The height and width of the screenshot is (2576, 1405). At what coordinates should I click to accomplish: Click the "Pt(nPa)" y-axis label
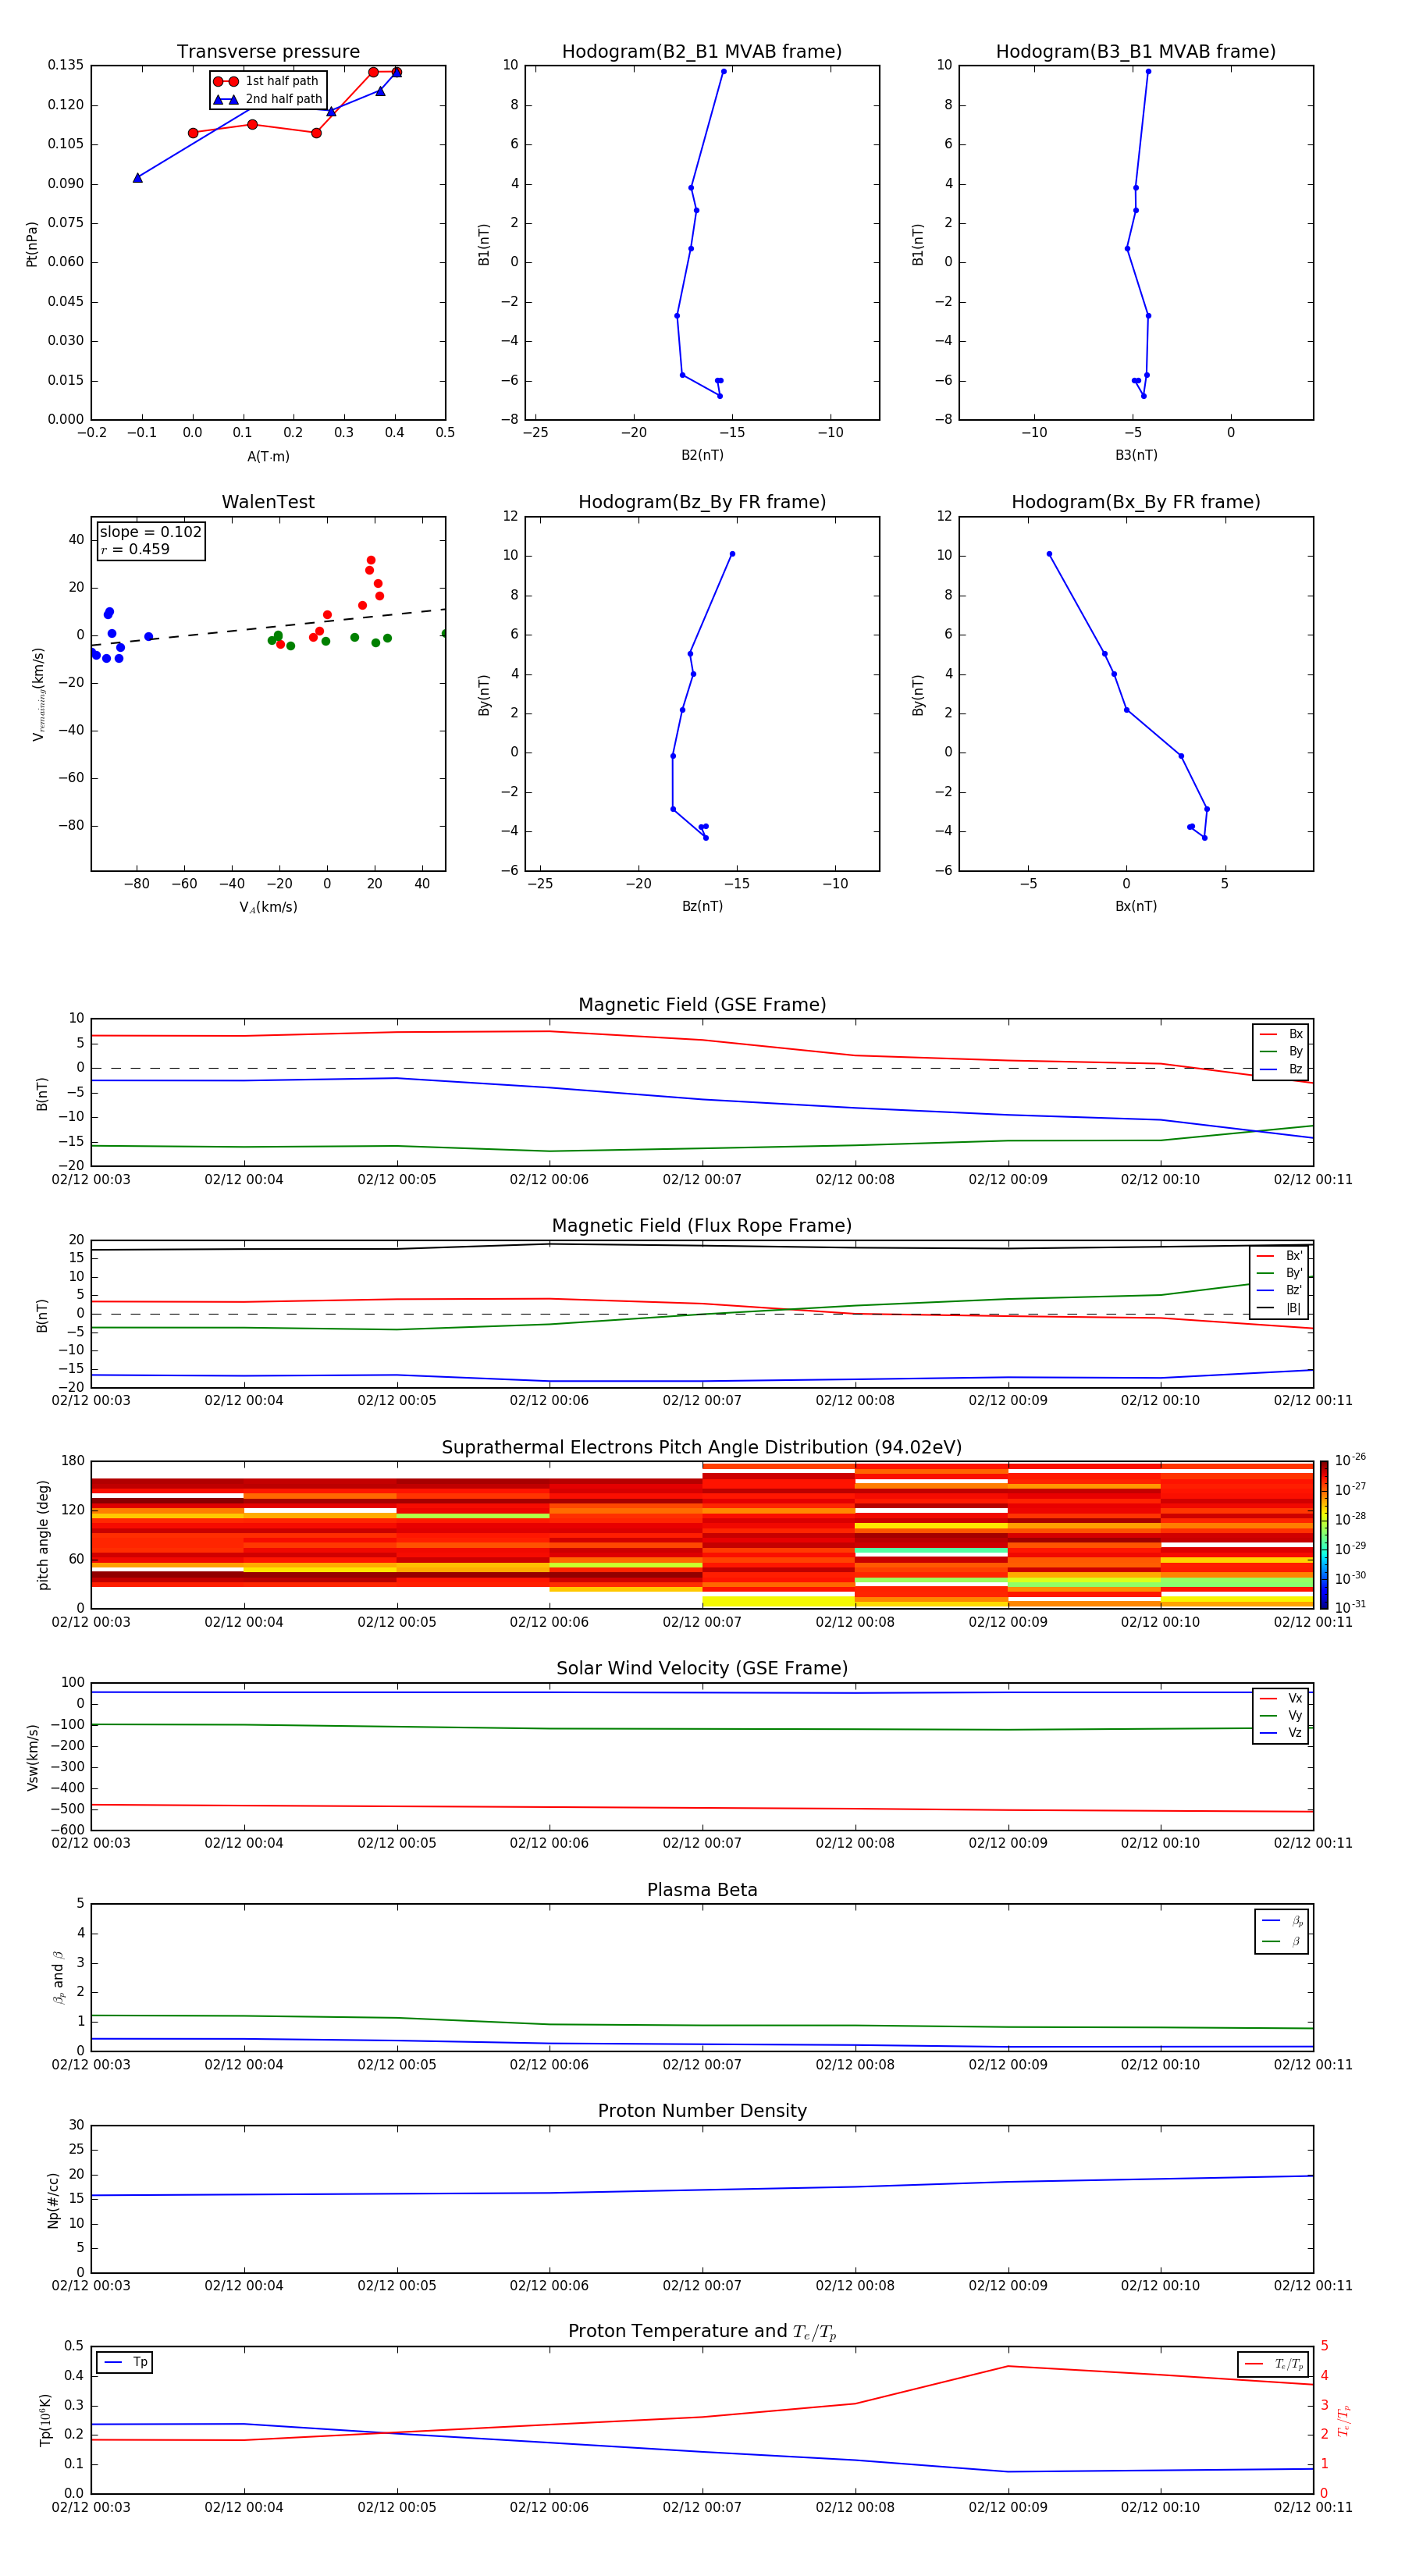(x=31, y=244)
